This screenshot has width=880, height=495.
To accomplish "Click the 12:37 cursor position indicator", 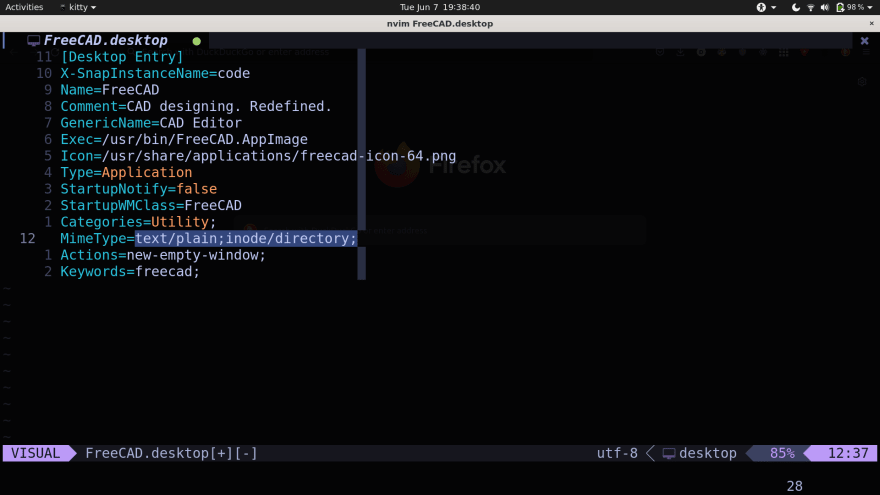I will 848,453.
